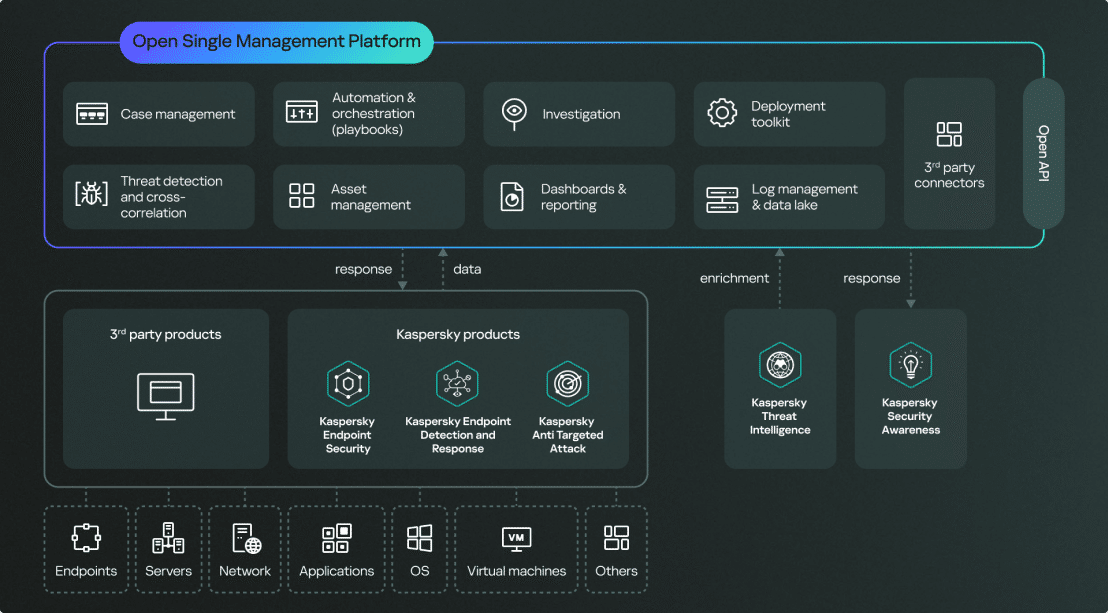The height and width of the screenshot is (613, 1108).
Task: Click the Endpoint Detection and Response icon
Action: point(457,383)
